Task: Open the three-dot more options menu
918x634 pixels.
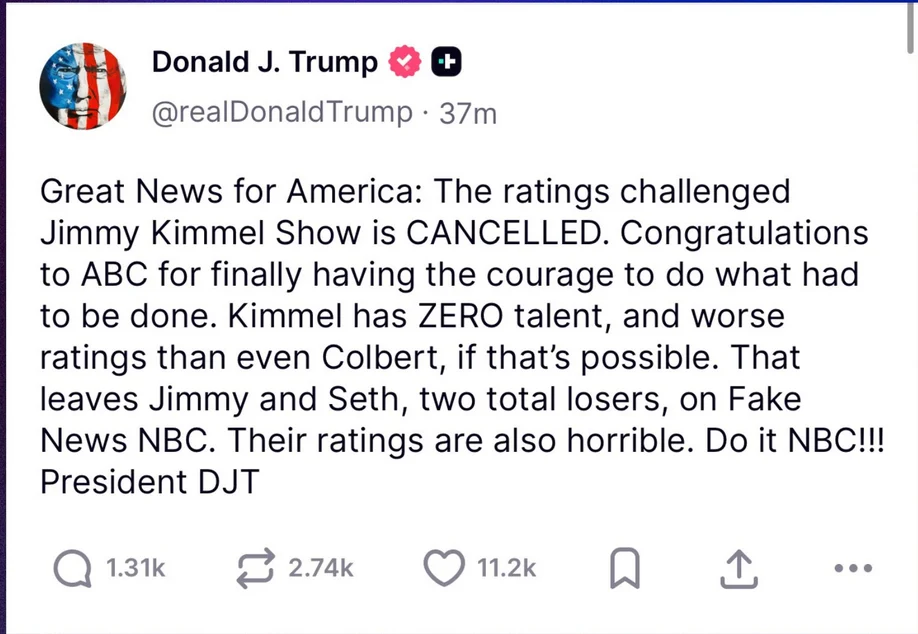Action: click(x=852, y=568)
